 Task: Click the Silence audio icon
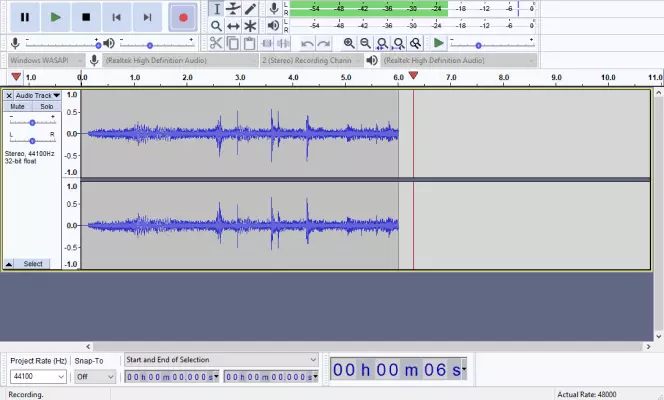pyautogui.click(x=283, y=43)
